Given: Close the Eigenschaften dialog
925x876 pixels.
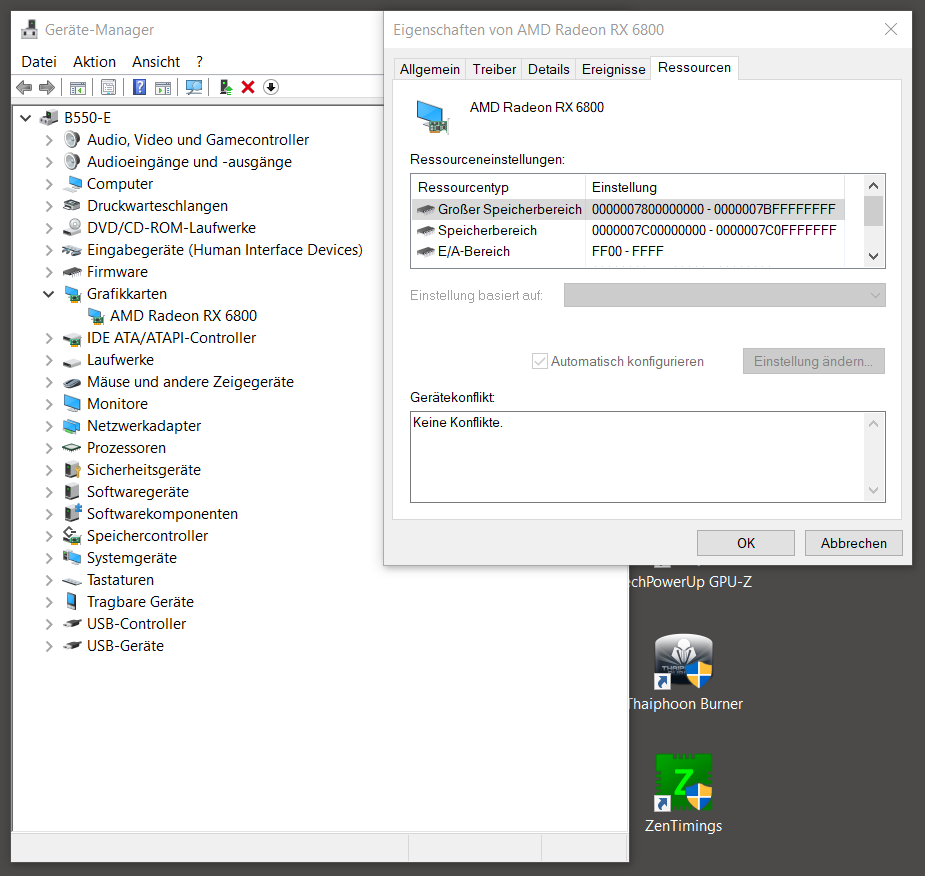Looking at the screenshot, I should pos(891,29).
